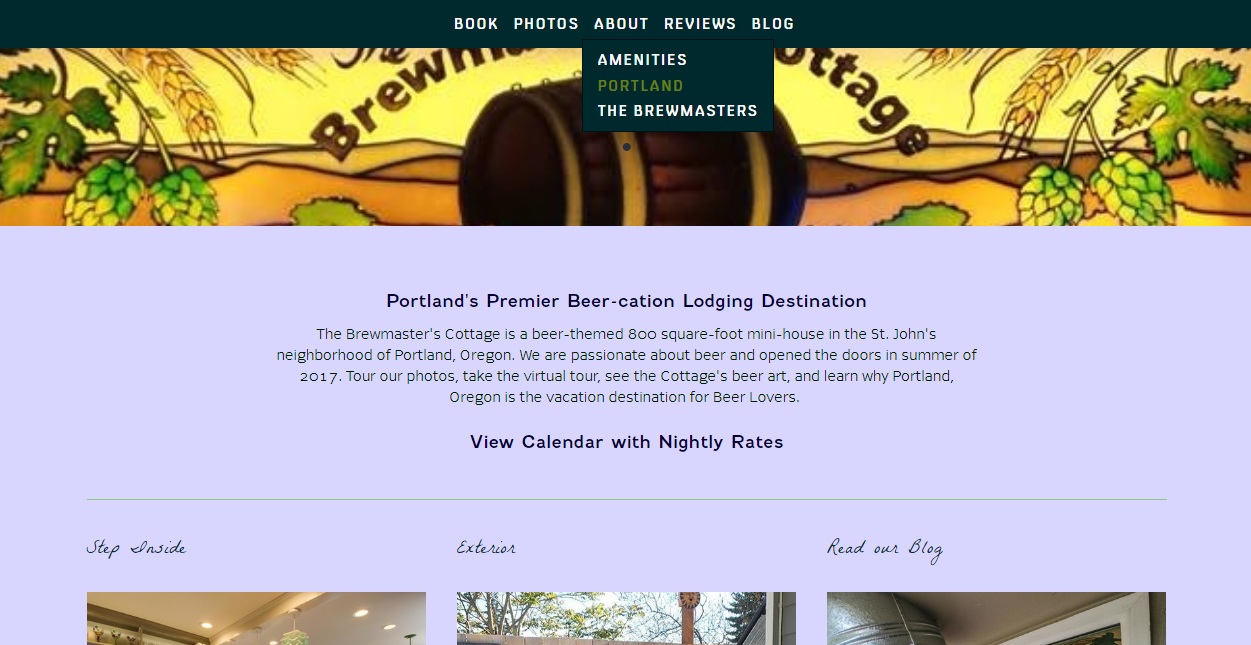Open the BOOK page from the navigation
The width and height of the screenshot is (1251, 645).
[x=476, y=24]
